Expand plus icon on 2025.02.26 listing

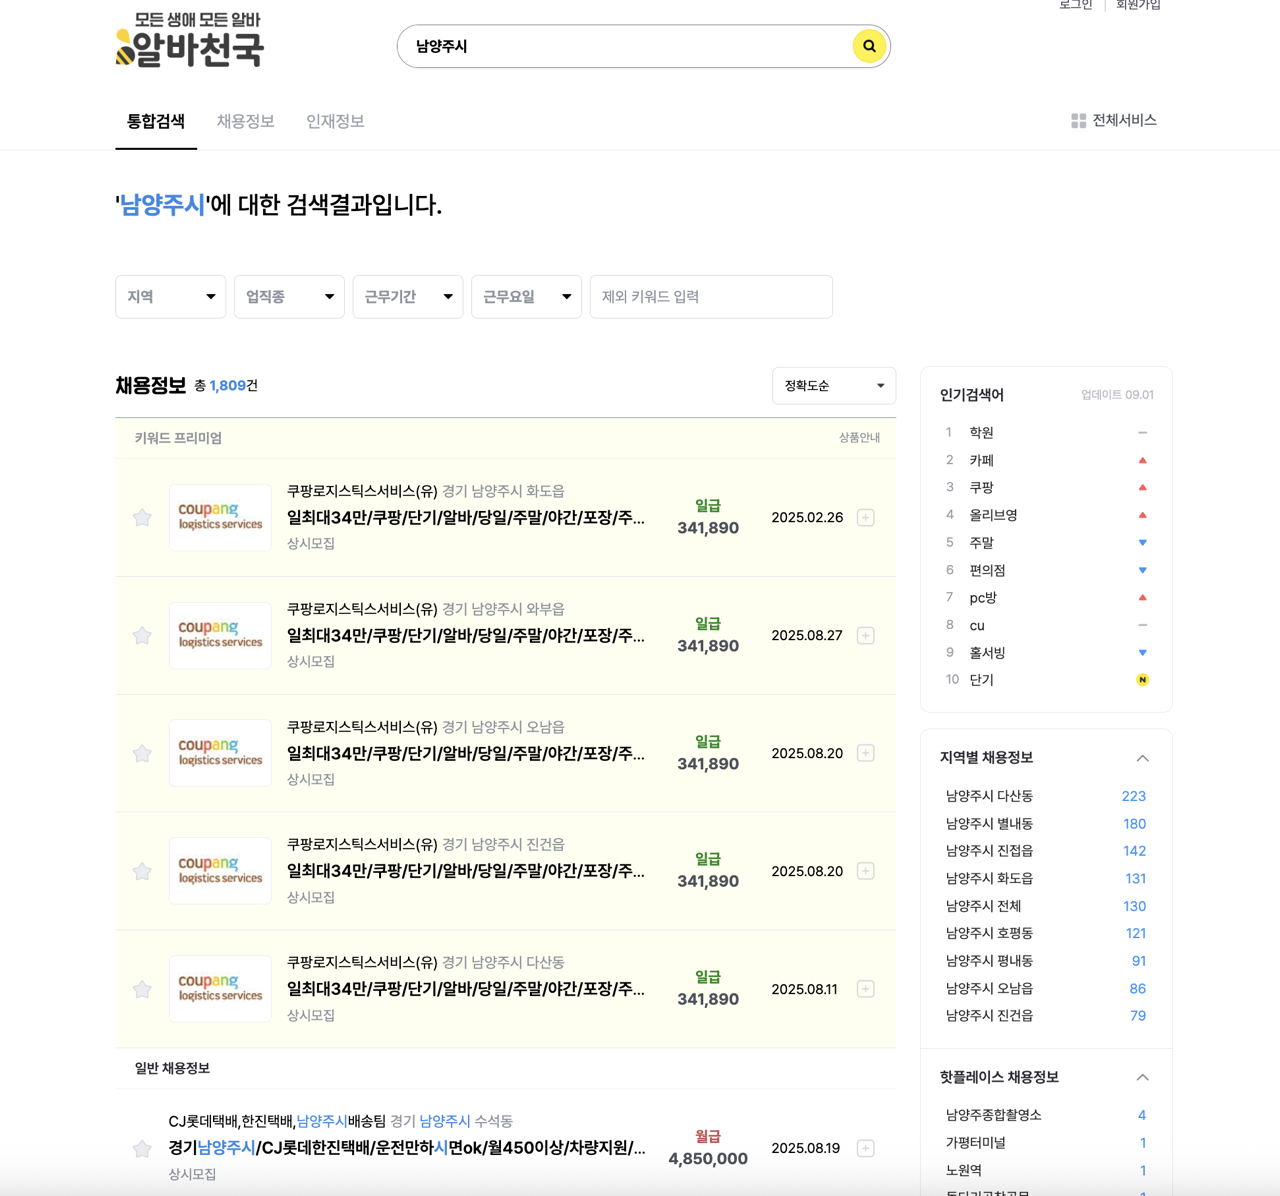(866, 517)
